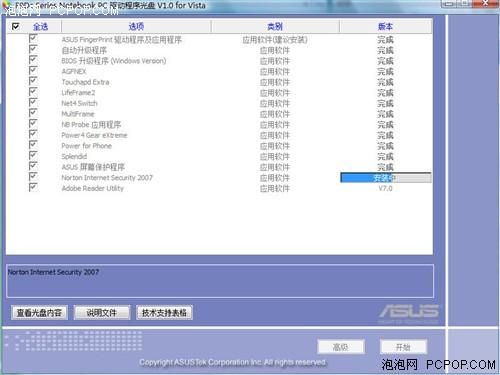The height and width of the screenshot is (375, 500).
Task: Uncheck the MultiFrame checkbox
Action: [33, 113]
